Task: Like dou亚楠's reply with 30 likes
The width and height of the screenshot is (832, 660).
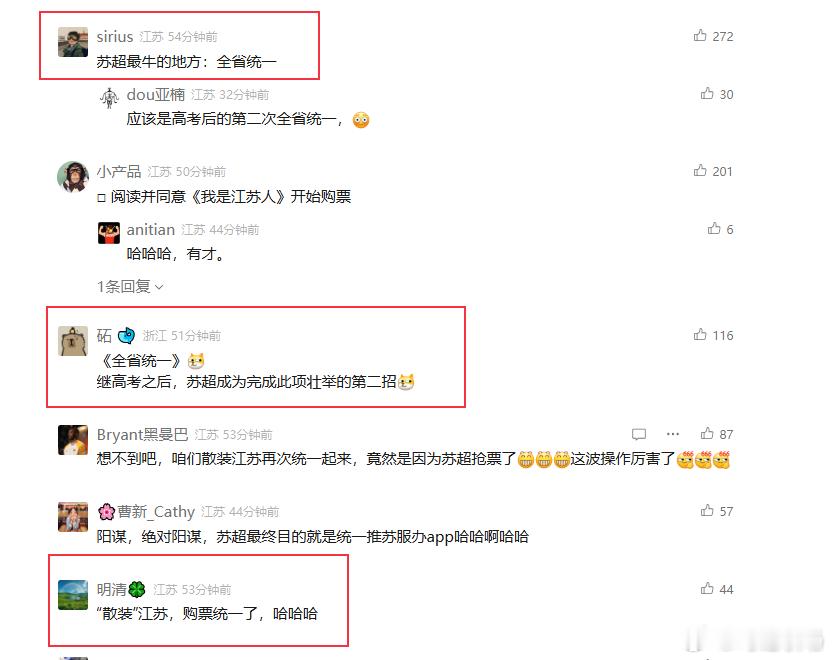Action: tap(707, 93)
